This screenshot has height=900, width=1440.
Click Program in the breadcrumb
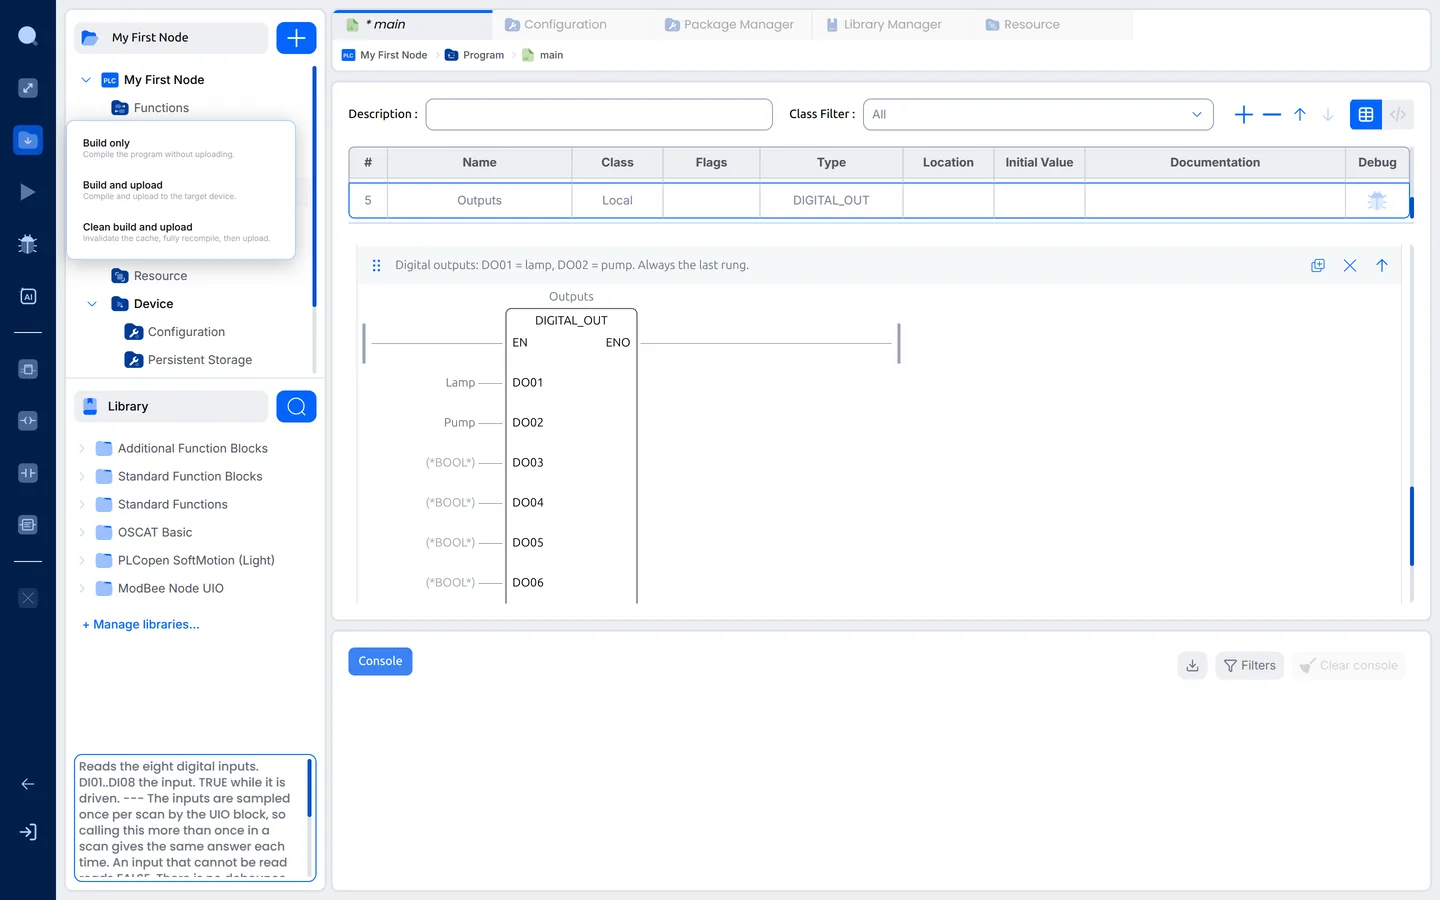(x=474, y=55)
